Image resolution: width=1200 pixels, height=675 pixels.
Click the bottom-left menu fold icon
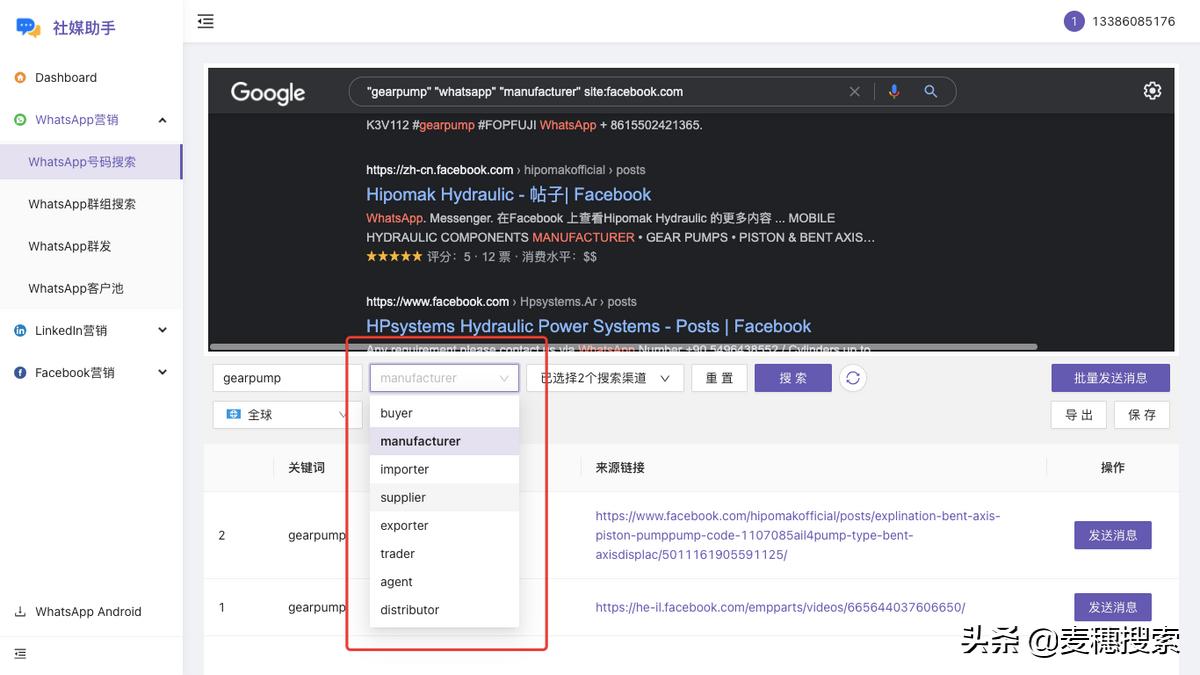[x=20, y=654]
